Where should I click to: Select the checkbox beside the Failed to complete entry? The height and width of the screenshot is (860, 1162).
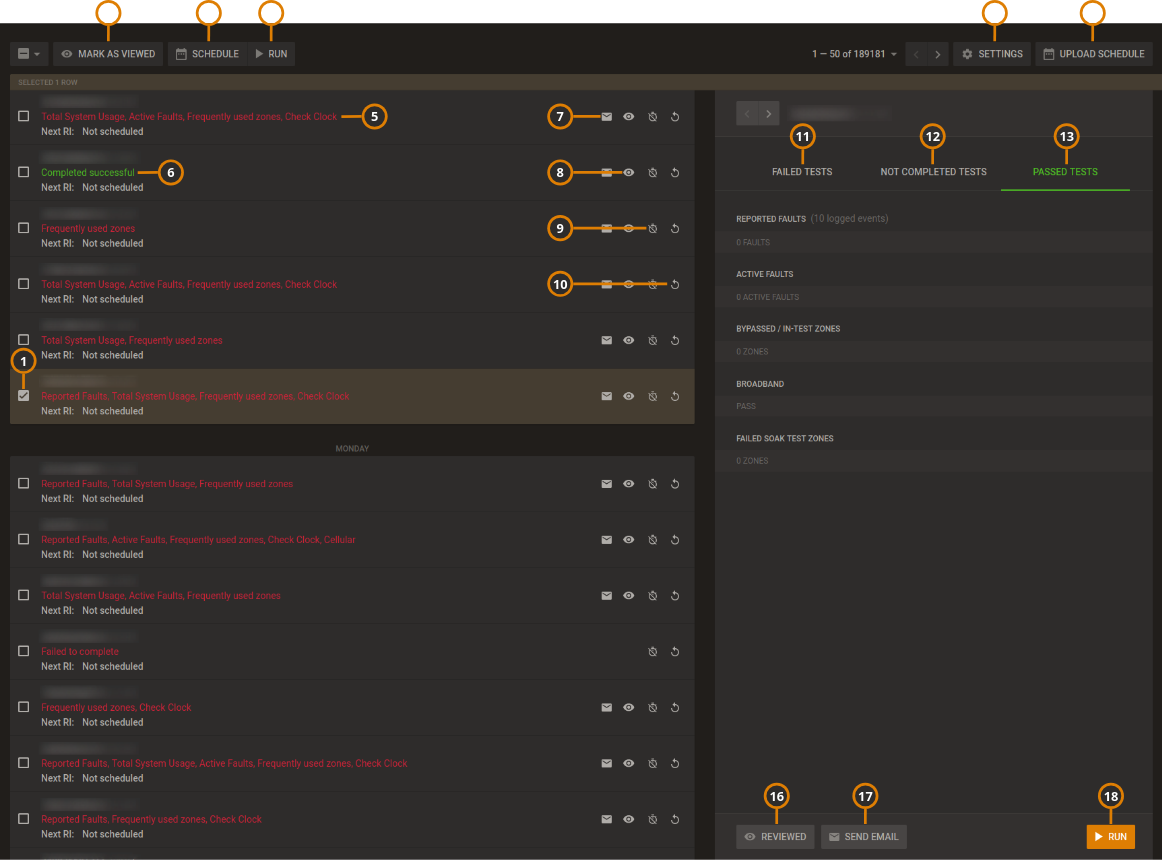23,650
